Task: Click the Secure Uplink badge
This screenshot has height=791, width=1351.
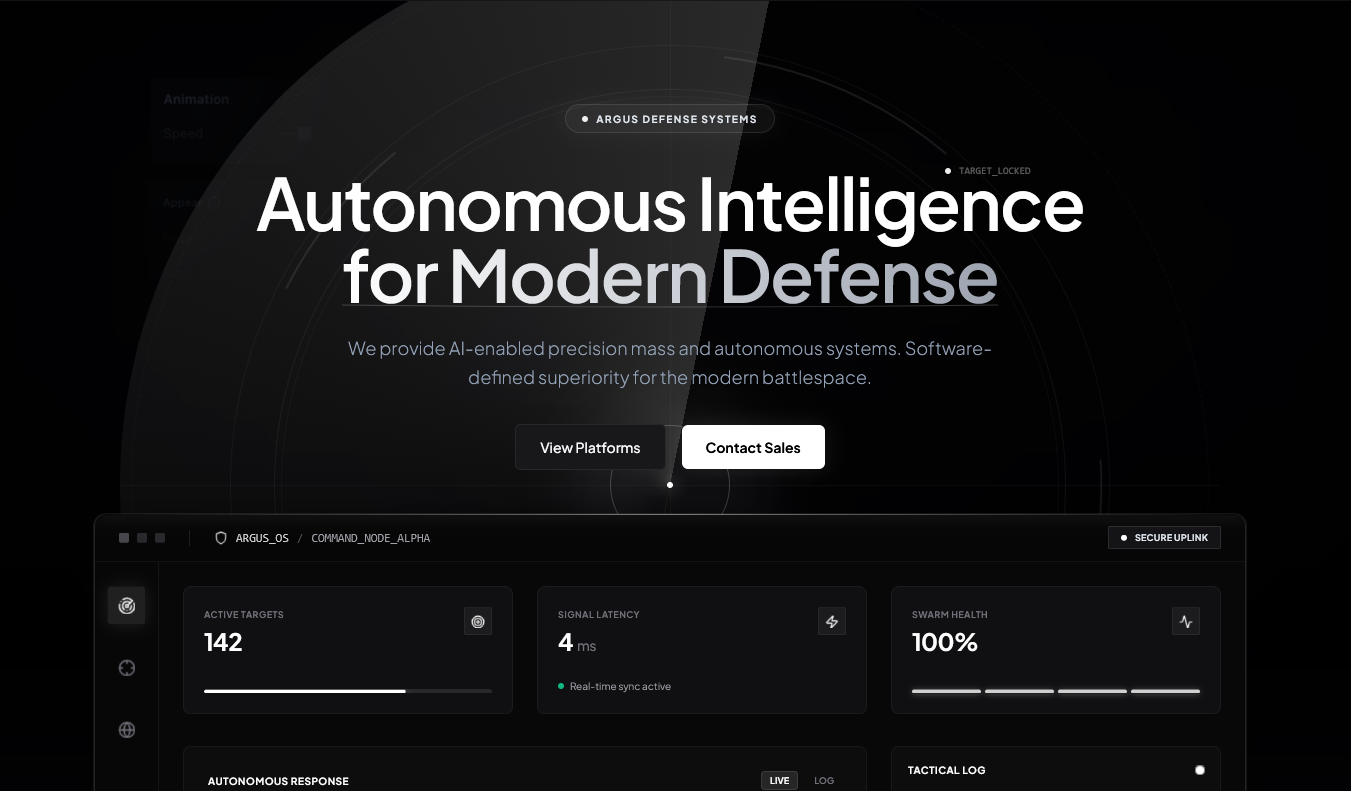Action: [x=1164, y=538]
